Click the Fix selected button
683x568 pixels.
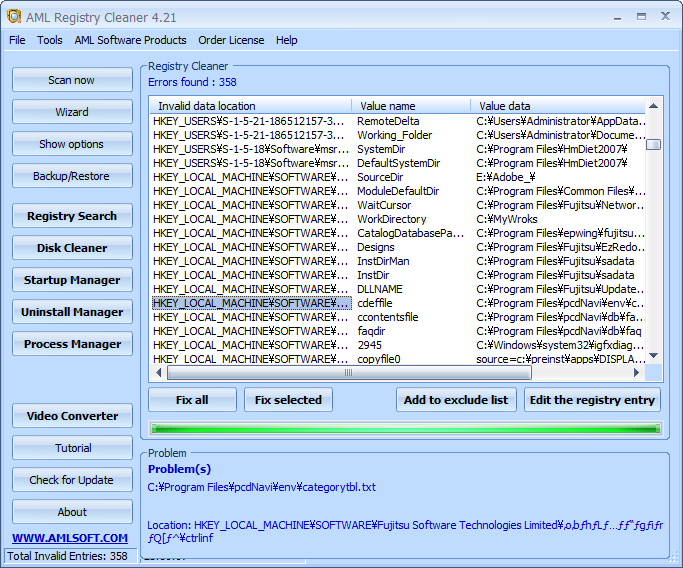point(288,400)
